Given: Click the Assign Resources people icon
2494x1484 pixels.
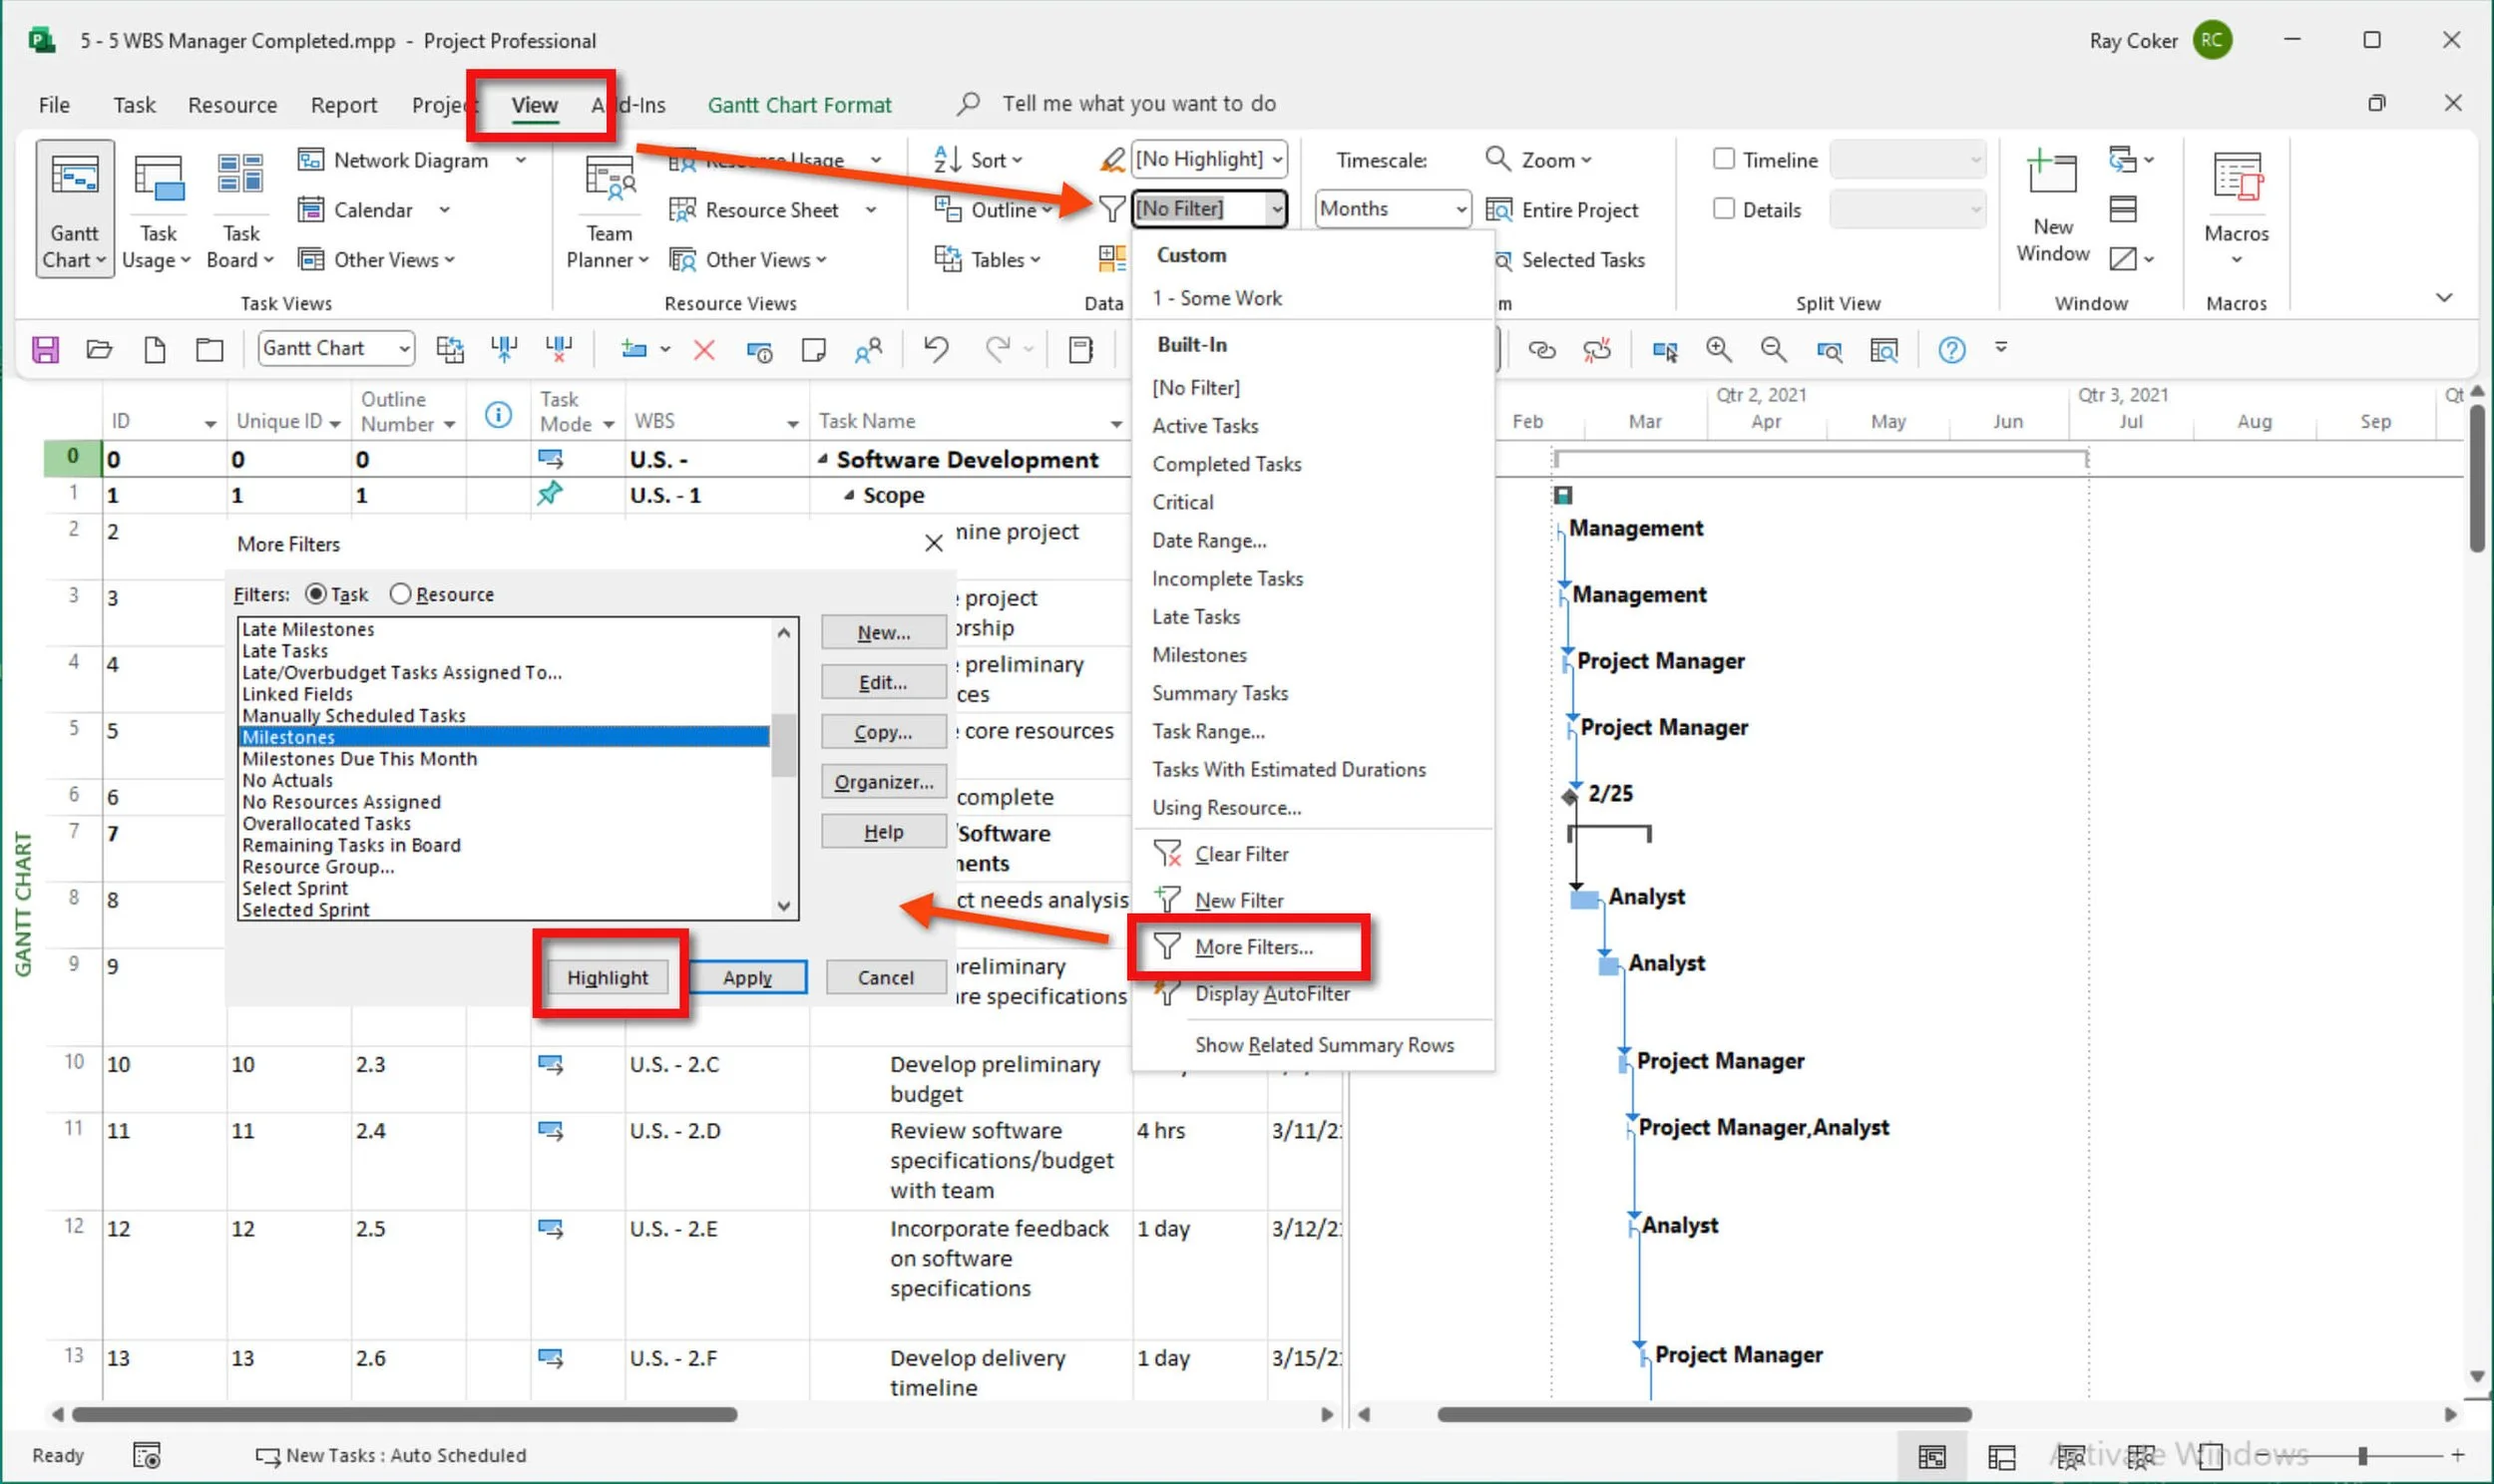Looking at the screenshot, I should pyautogui.click(x=868, y=349).
